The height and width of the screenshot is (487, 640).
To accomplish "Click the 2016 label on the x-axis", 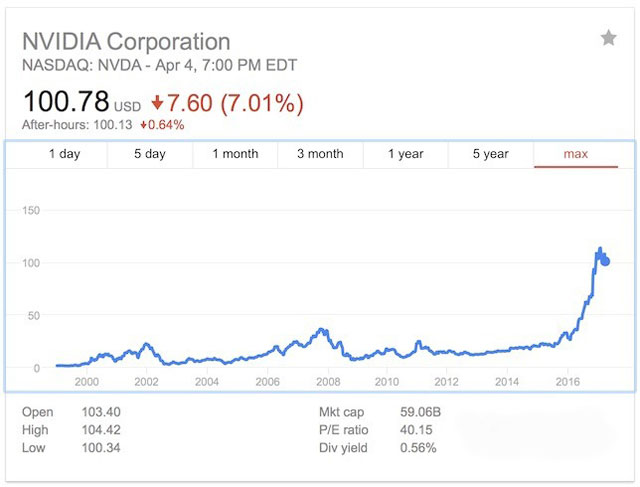I will pyautogui.click(x=567, y=381).
